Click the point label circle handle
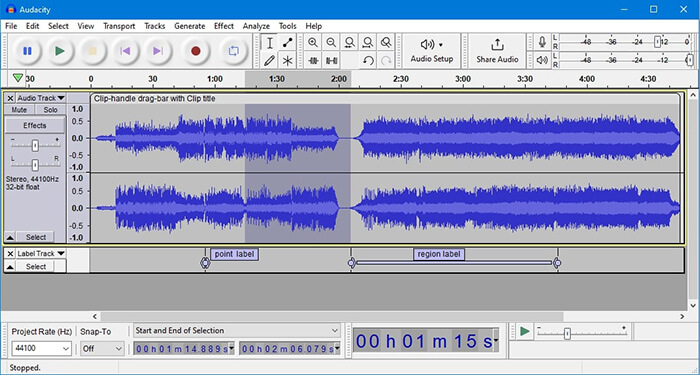The image size is (700, 375). point(205,263)
